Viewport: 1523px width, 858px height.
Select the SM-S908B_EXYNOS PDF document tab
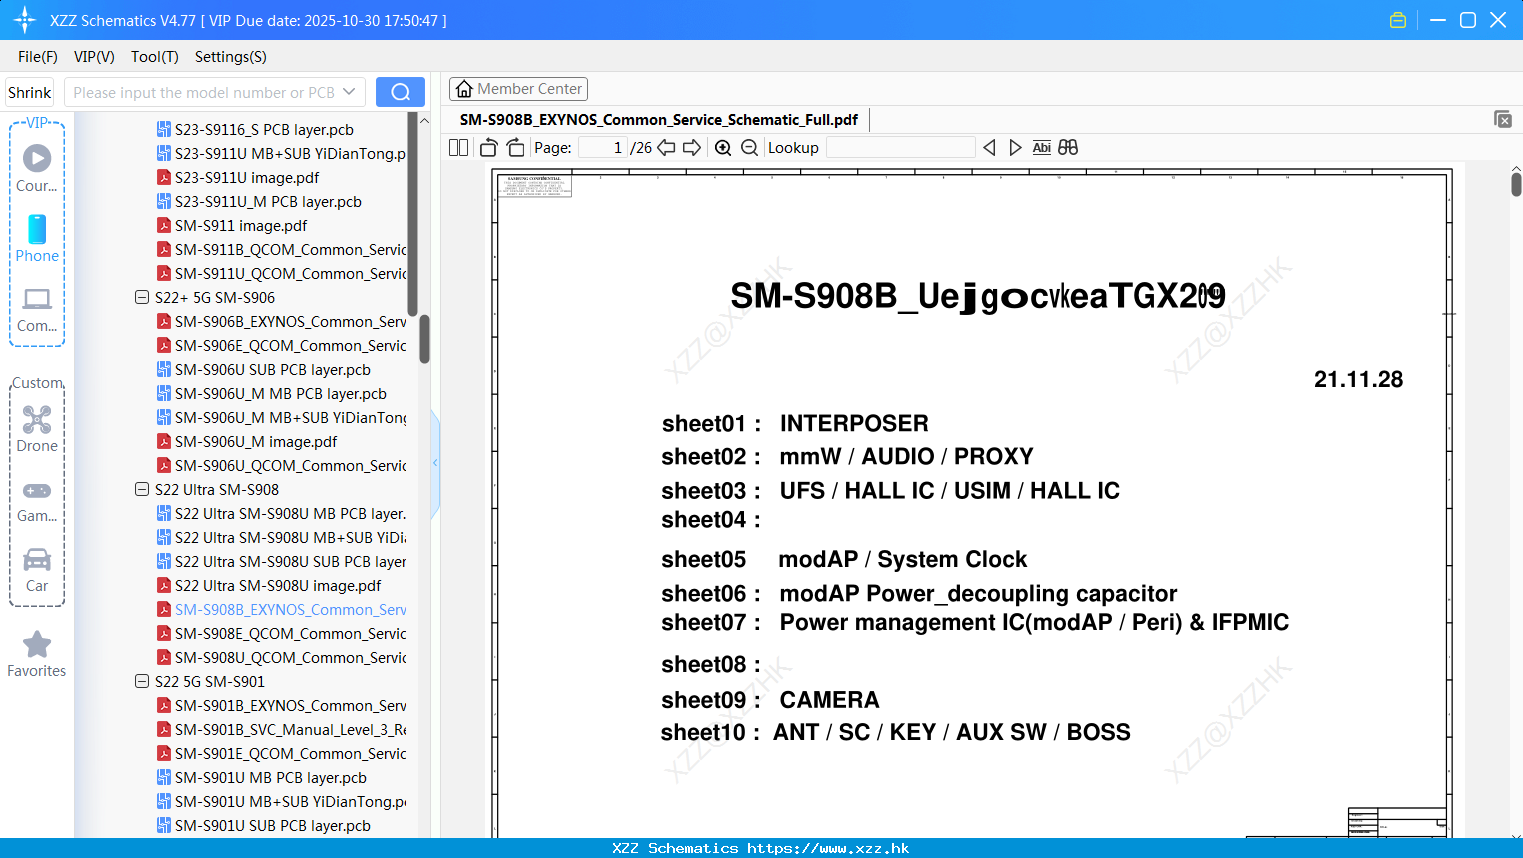(x=659, y=120)
